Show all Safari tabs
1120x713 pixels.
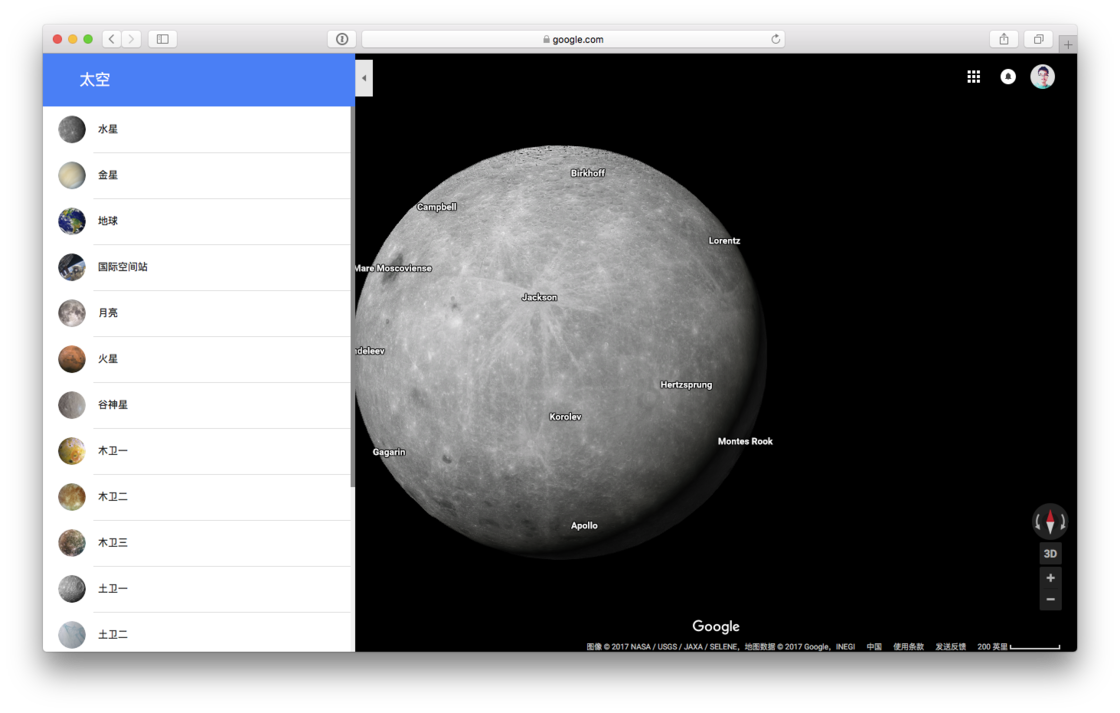1039,39
